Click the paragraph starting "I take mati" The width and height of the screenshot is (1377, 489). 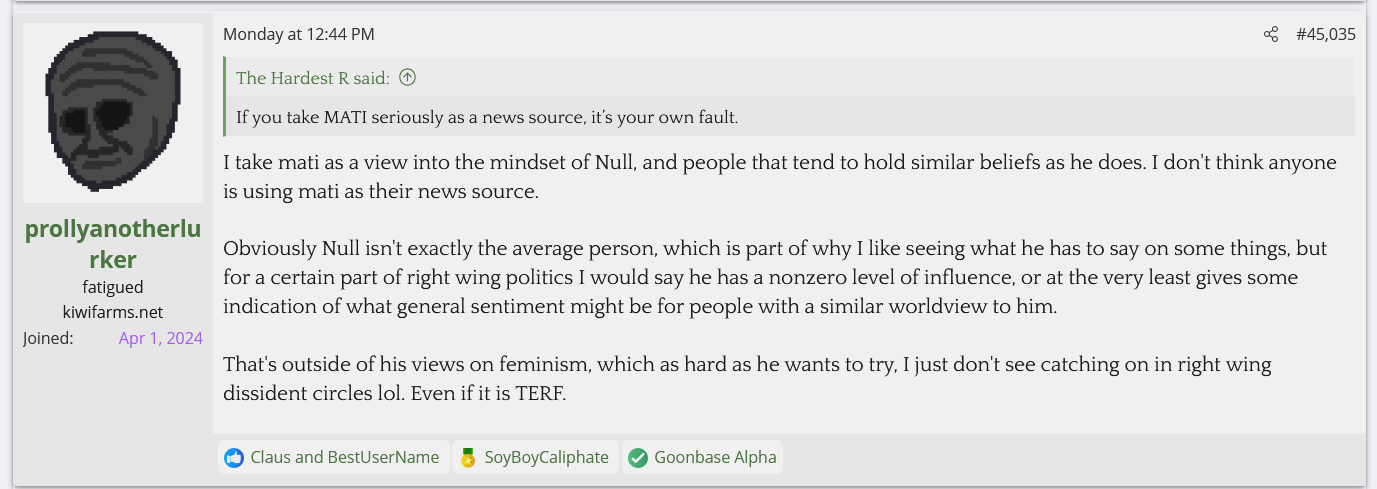click(x=779, y=176)
